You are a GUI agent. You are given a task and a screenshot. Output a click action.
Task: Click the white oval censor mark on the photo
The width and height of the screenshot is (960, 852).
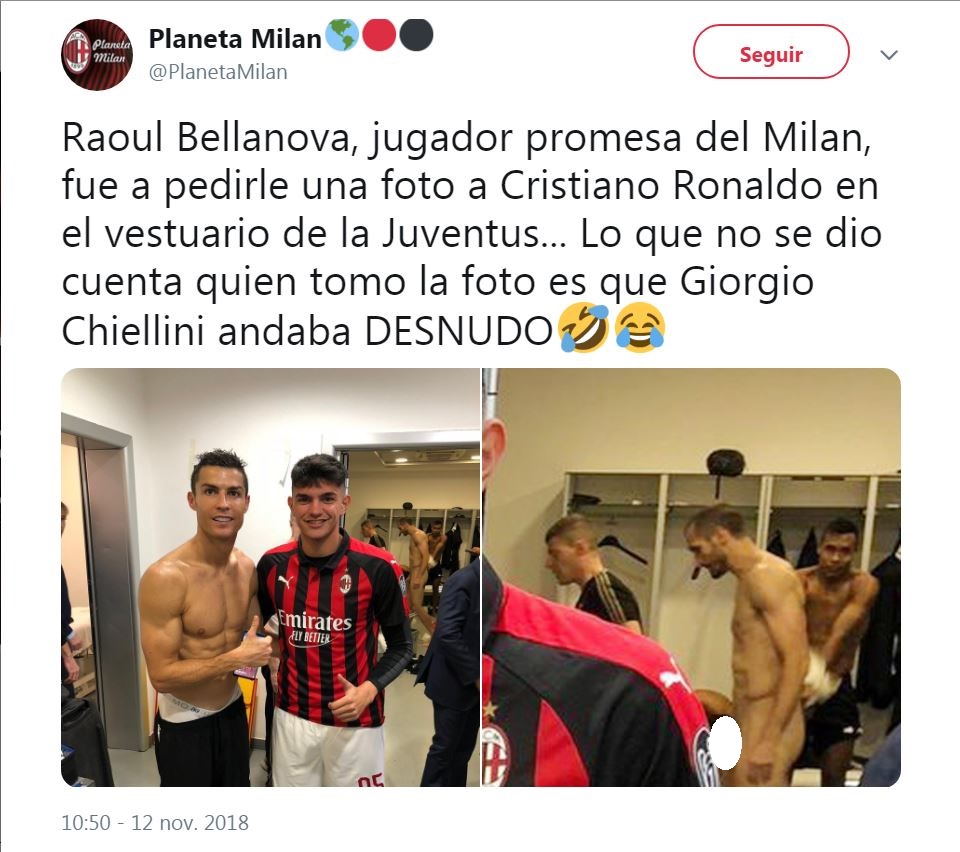pyautogui.click(x=726, y=742)
